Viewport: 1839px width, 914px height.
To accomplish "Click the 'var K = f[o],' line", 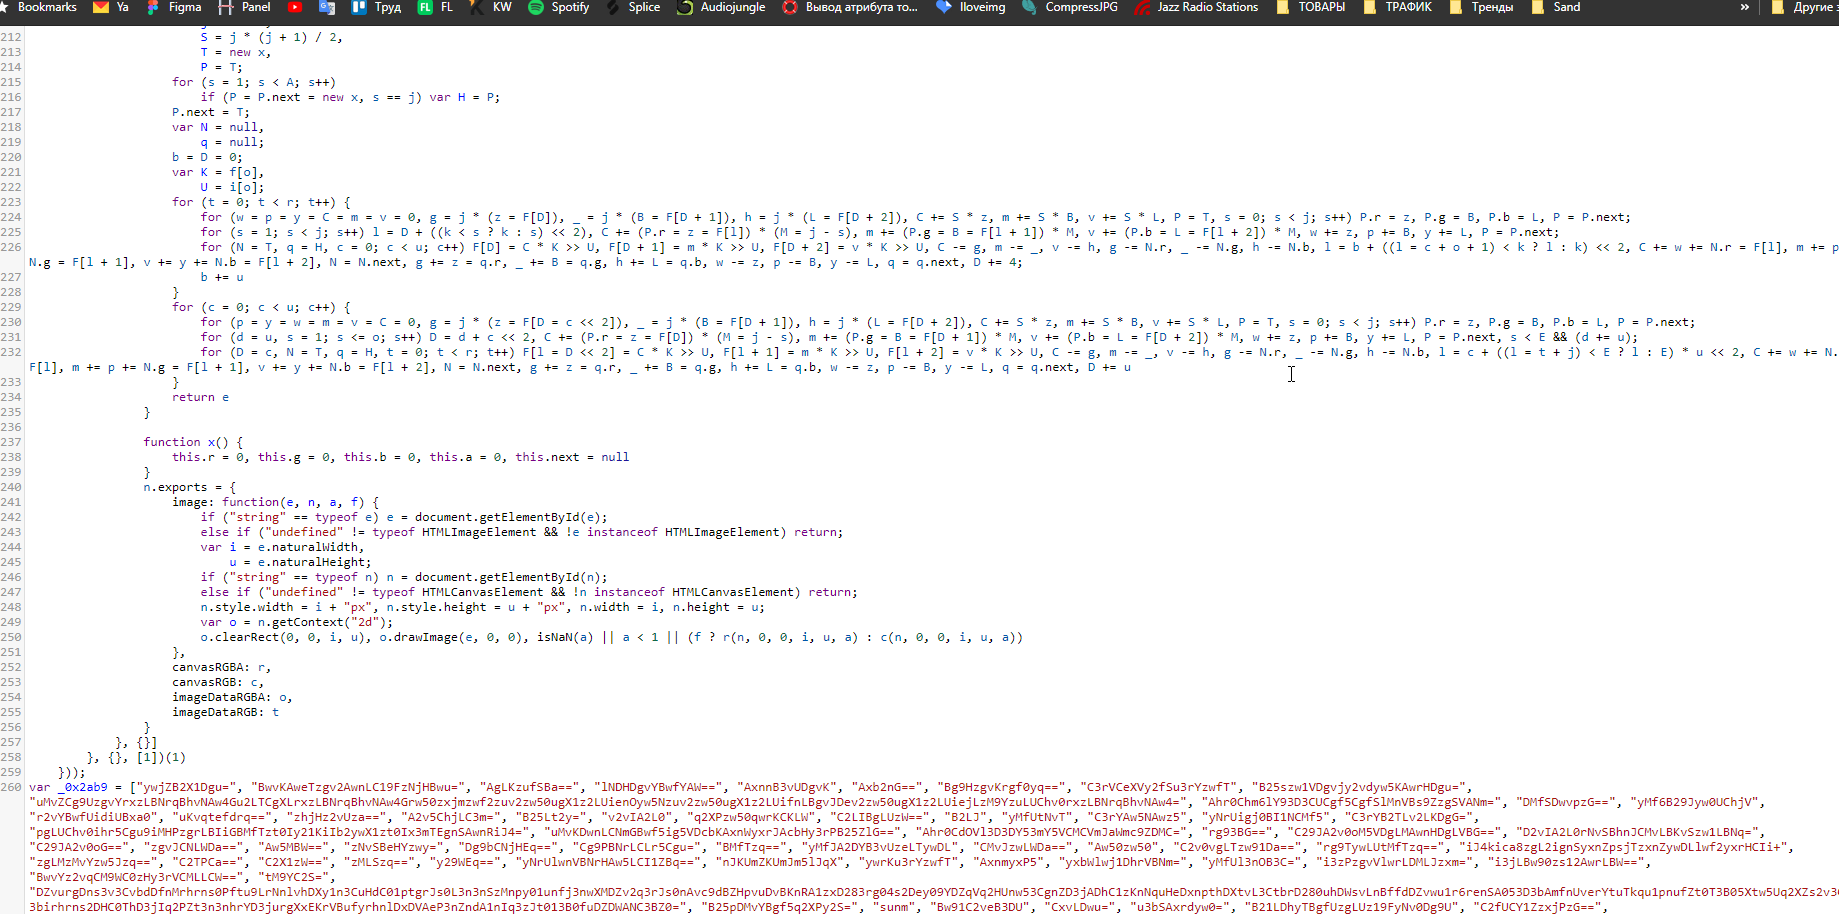I will [218, 172].
